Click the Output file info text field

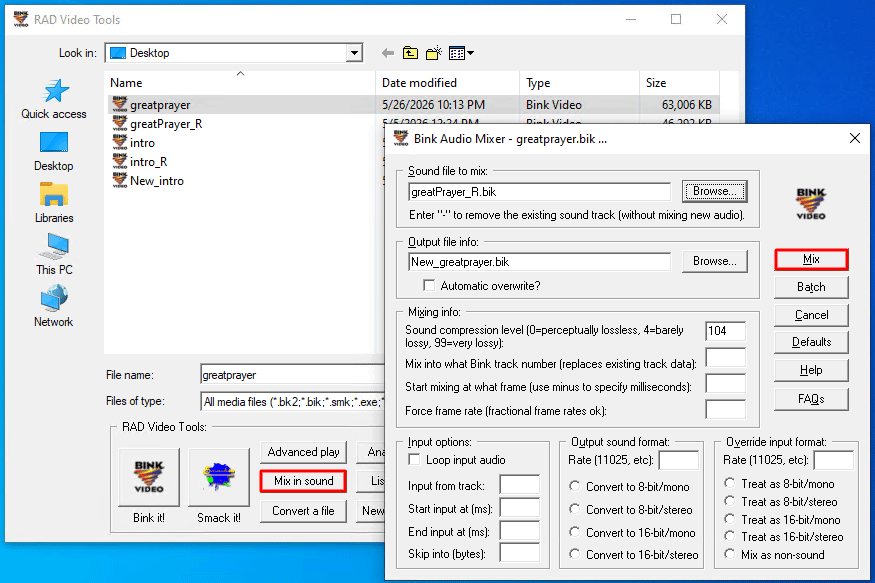click(539, 262)
